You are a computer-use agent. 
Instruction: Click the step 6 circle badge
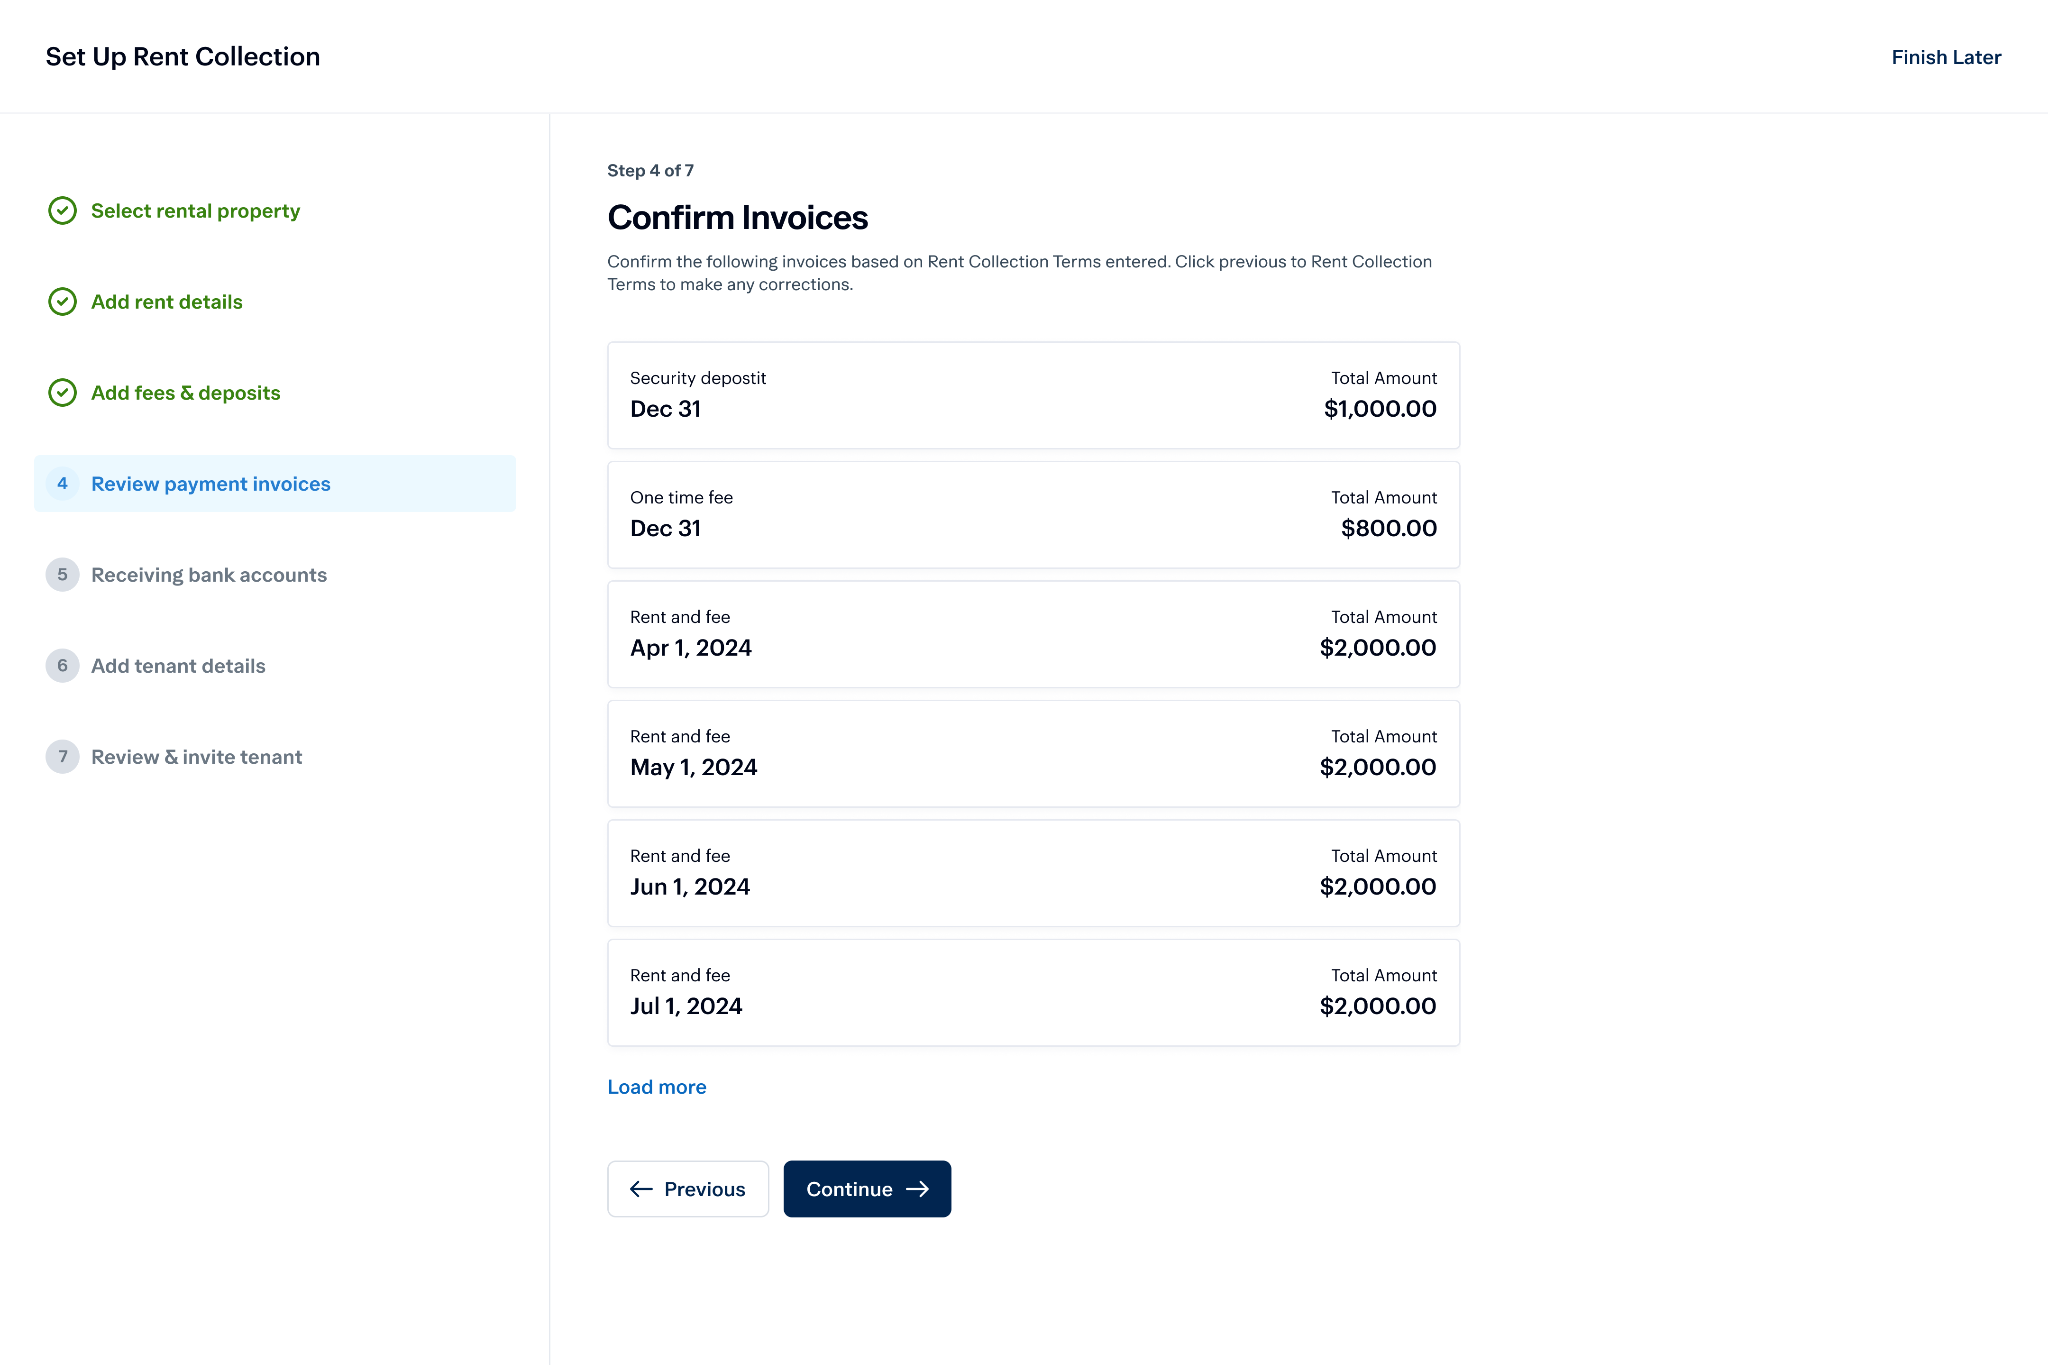pyautogui.click(x=62, y=666)
